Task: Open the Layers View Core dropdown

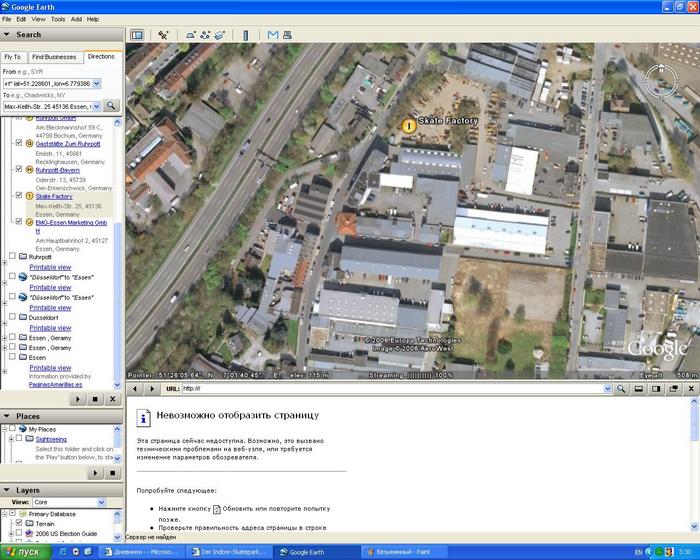Action: 101,502
